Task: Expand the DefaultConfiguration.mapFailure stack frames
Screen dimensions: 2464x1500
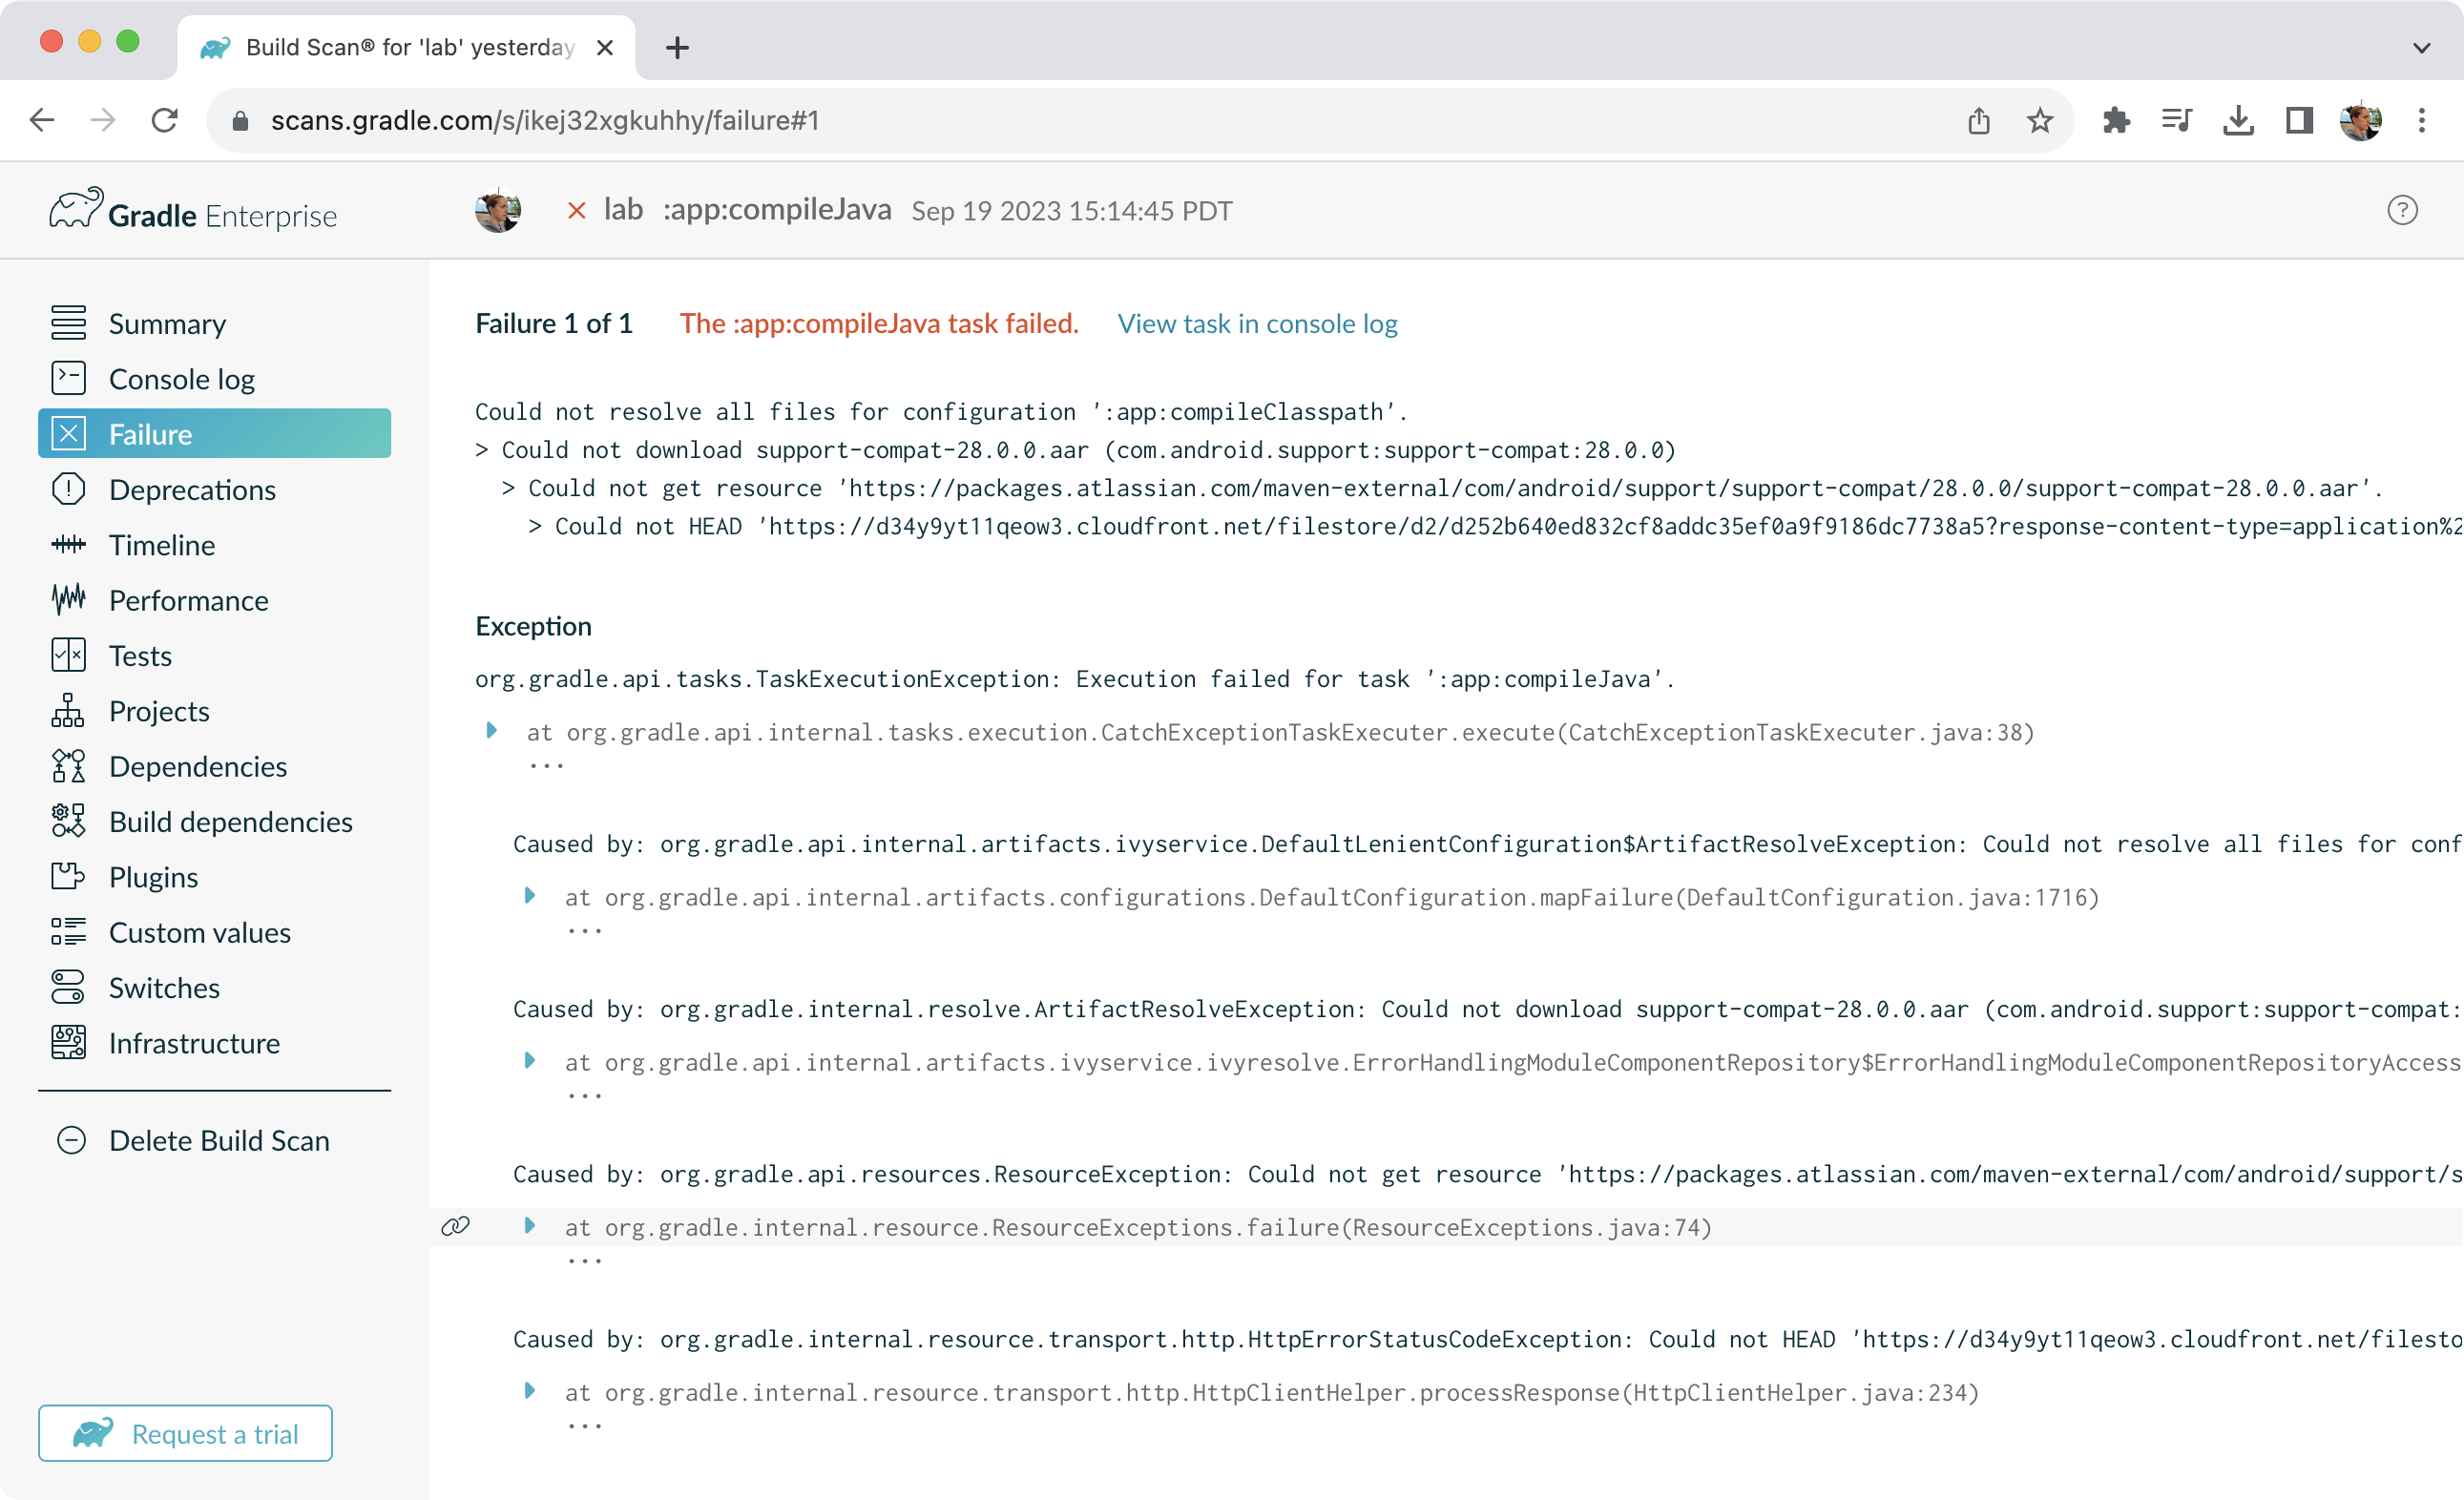Action: pyautogui.click(x=529, y=896)
